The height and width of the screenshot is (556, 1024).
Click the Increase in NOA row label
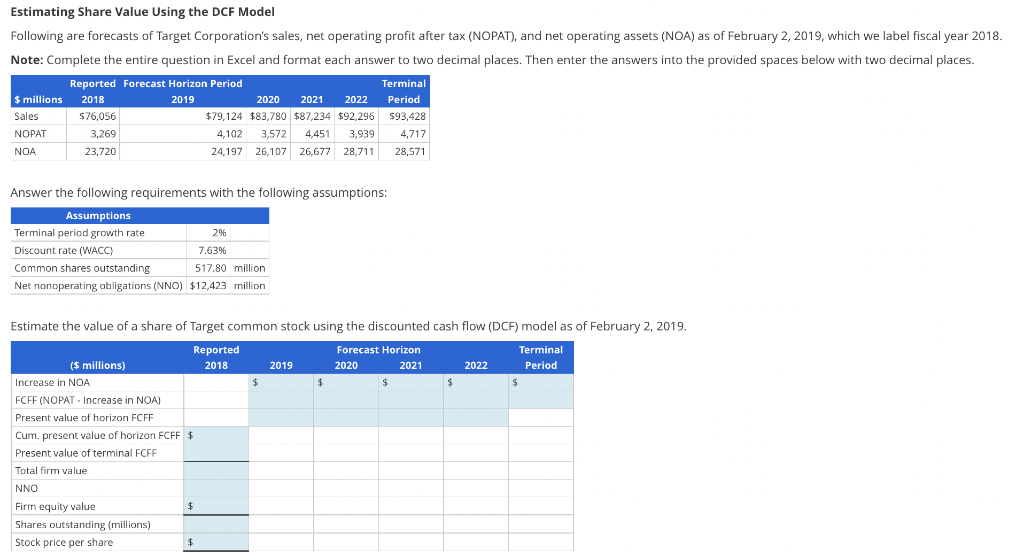(x=52, y=382)
